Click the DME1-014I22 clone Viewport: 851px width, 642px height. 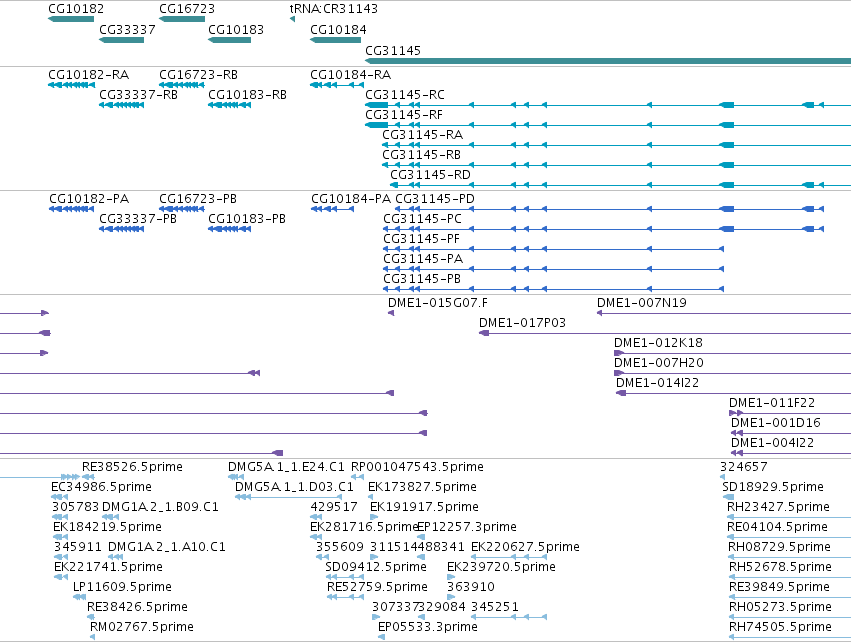pyautogui.click(x=733, y=393)
